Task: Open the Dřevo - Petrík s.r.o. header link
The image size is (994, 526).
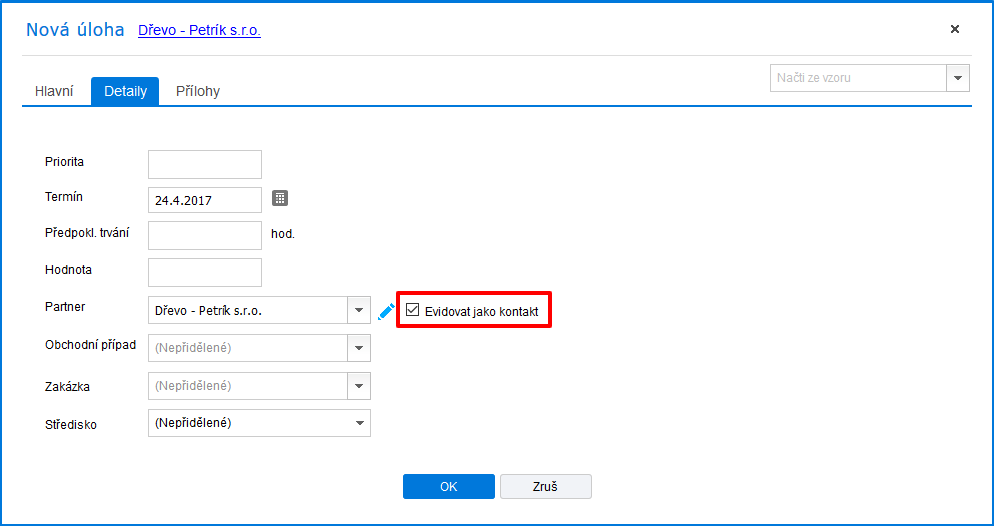Action: click(199, 30)
